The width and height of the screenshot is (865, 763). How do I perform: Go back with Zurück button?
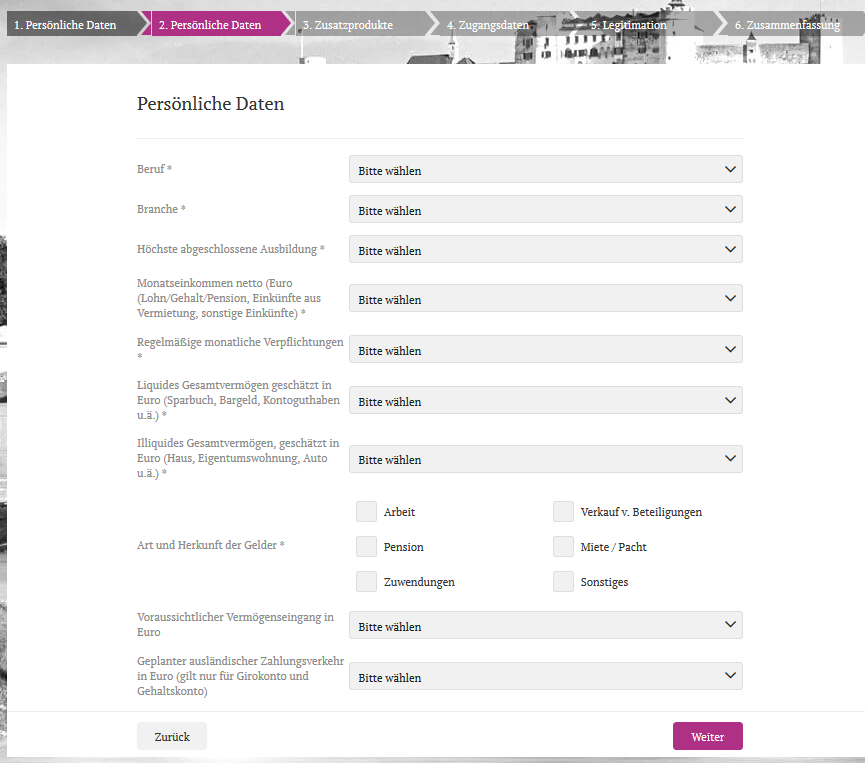[172, 736]
